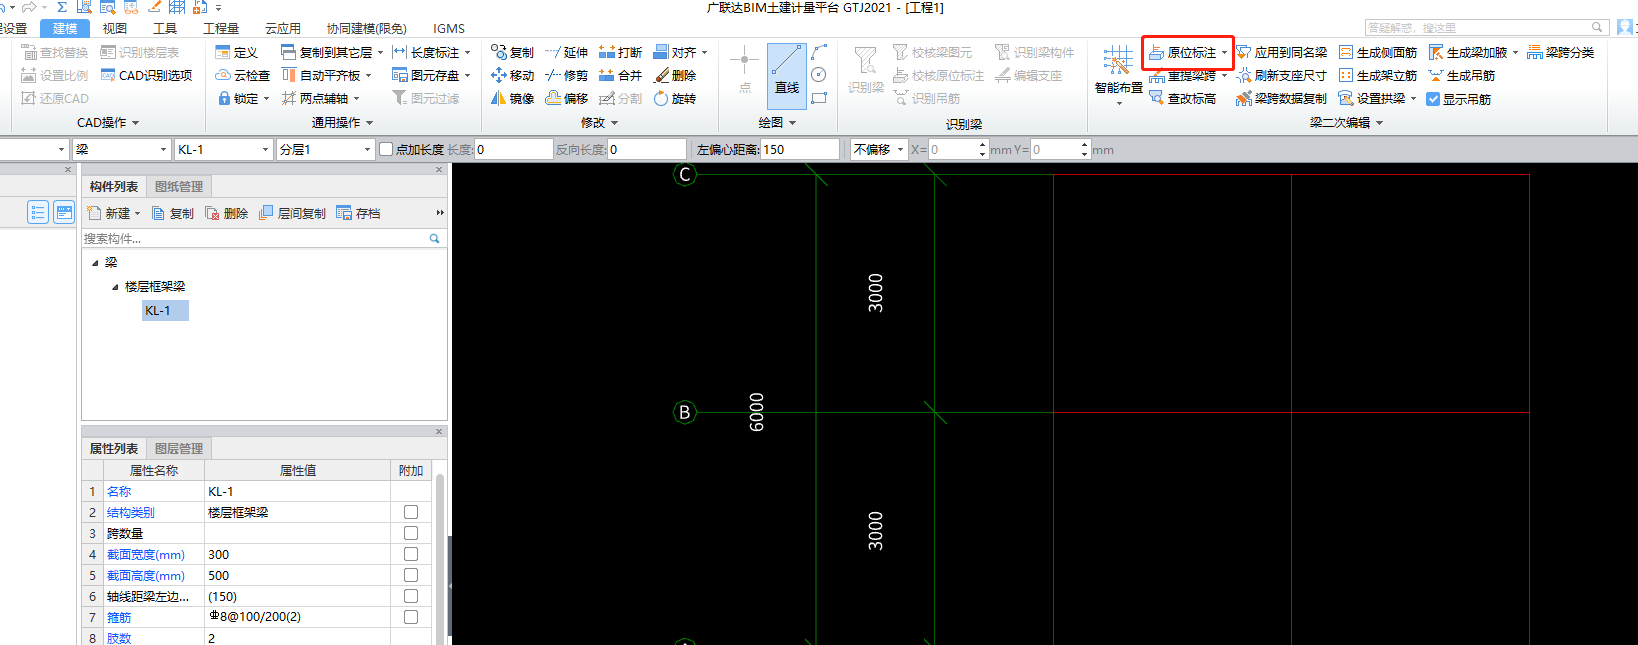Check 附加 box for 截面高度 row
The width and height of the screenshot is (1638, 645).
tap(411, 575)
